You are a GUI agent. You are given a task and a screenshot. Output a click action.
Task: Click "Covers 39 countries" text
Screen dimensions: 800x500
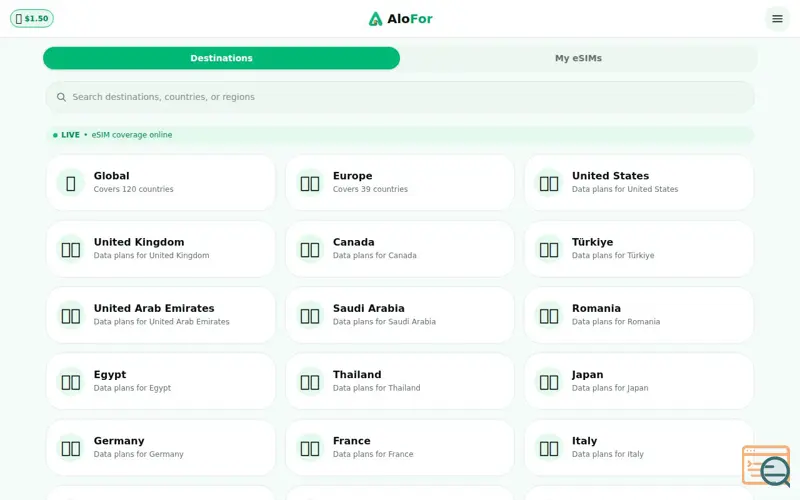pyautogui.click(x=370, y=189)
